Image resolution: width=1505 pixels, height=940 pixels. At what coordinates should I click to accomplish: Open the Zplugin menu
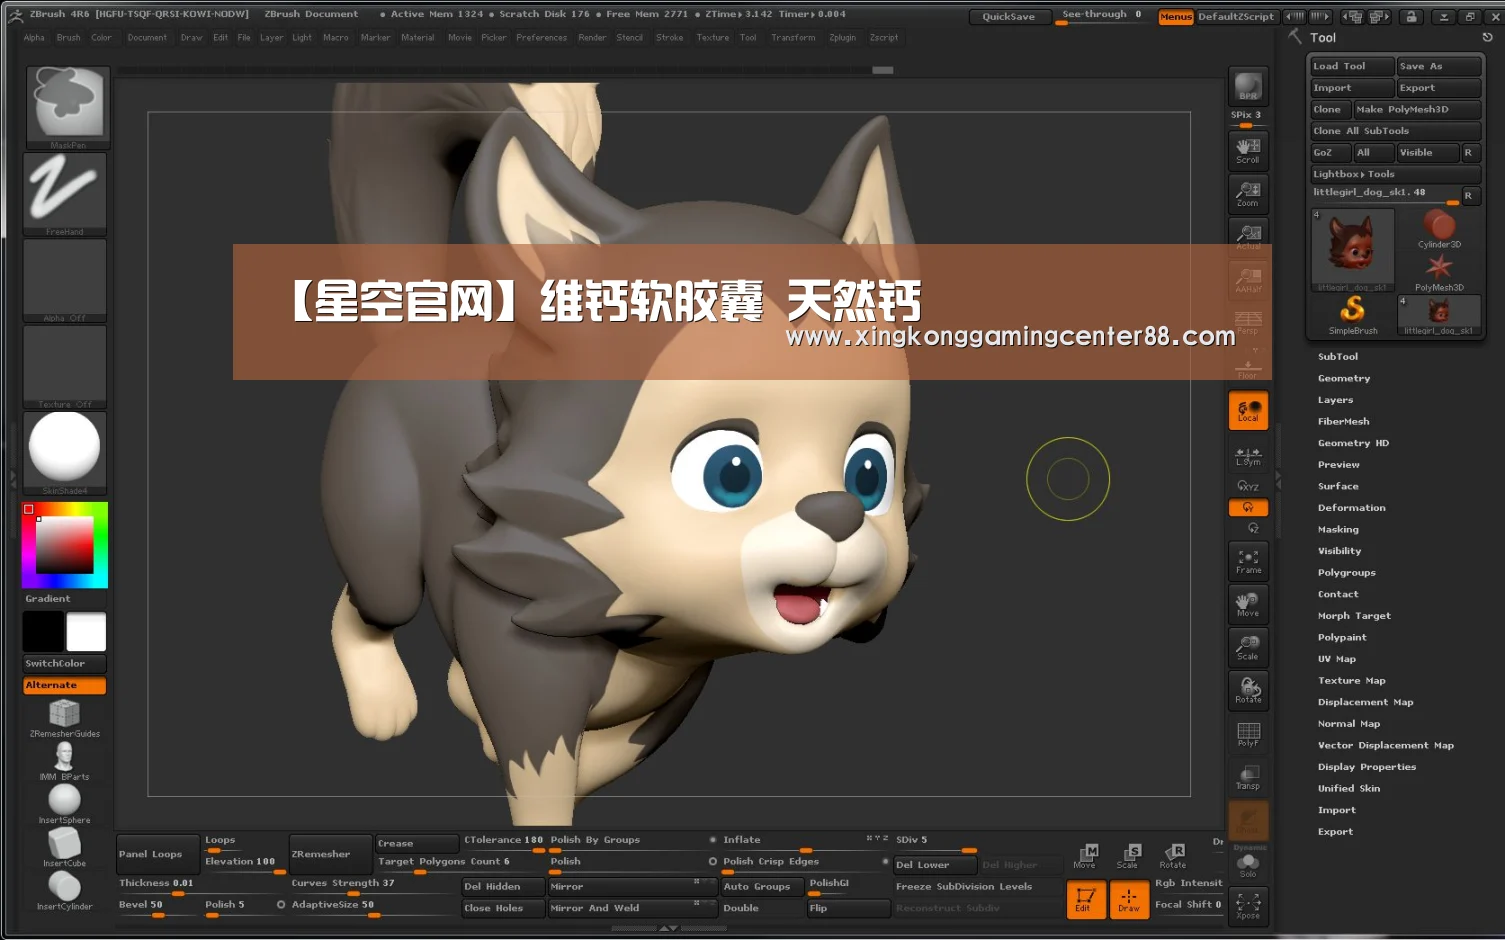[842, 38]
